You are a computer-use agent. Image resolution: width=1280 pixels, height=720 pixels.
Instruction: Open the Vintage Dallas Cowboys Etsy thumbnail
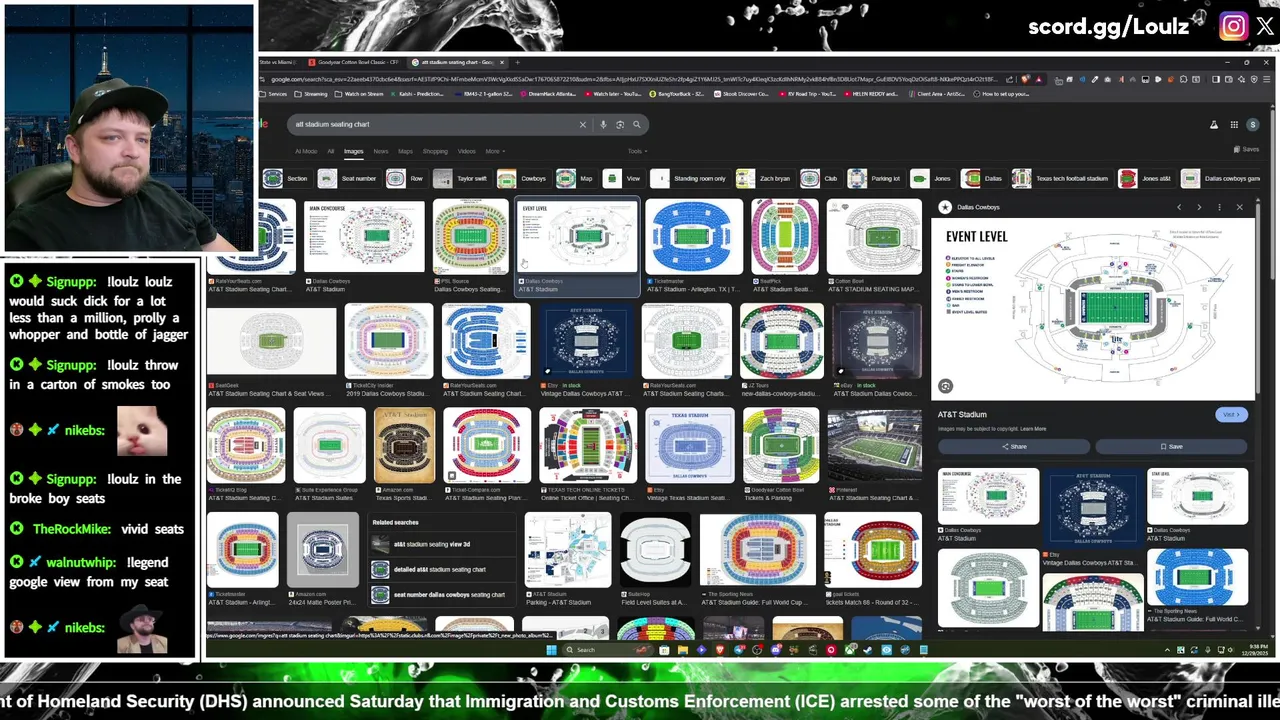coord(586,341)
